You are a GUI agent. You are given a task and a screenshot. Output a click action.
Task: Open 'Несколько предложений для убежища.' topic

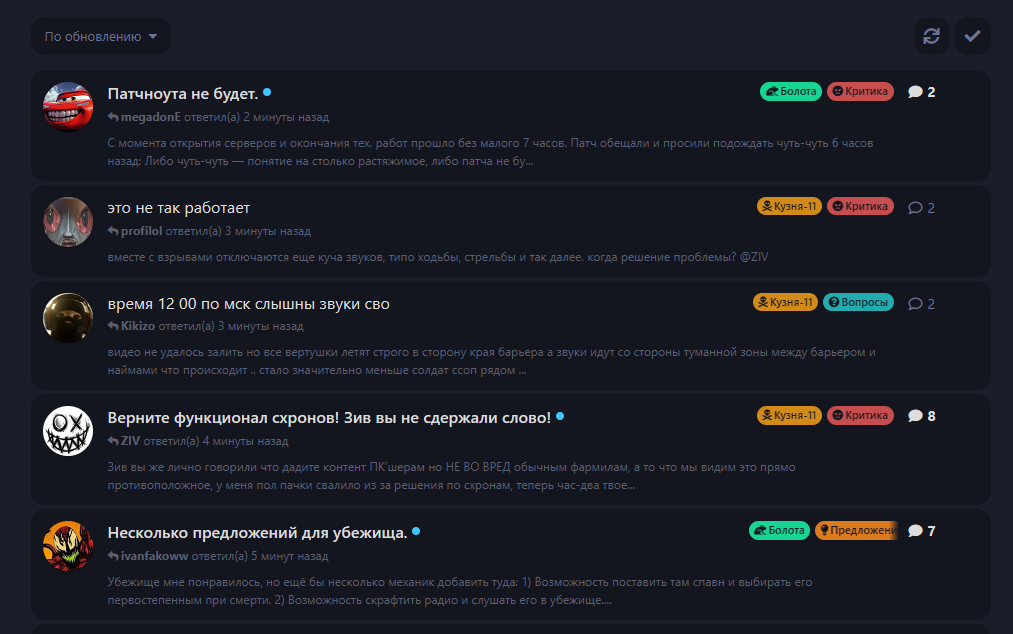pyautogui.click(x=257, y=532)
